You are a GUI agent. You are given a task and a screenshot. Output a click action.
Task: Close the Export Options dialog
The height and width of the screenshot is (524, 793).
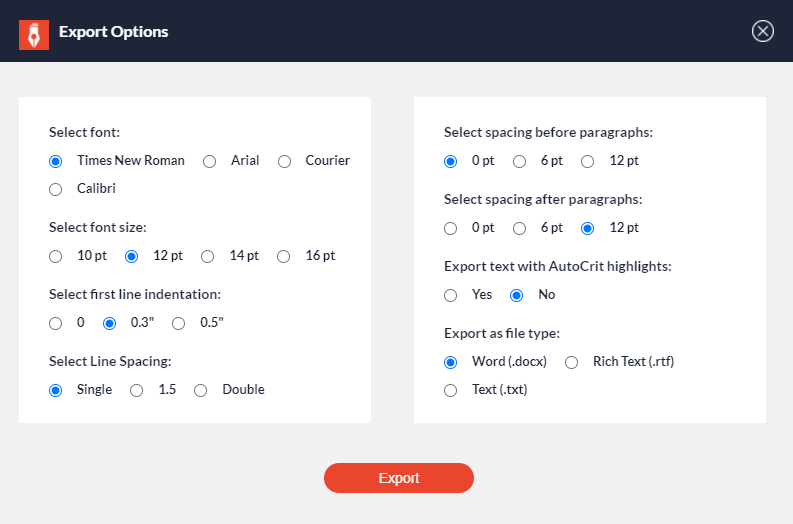point(763,31)
